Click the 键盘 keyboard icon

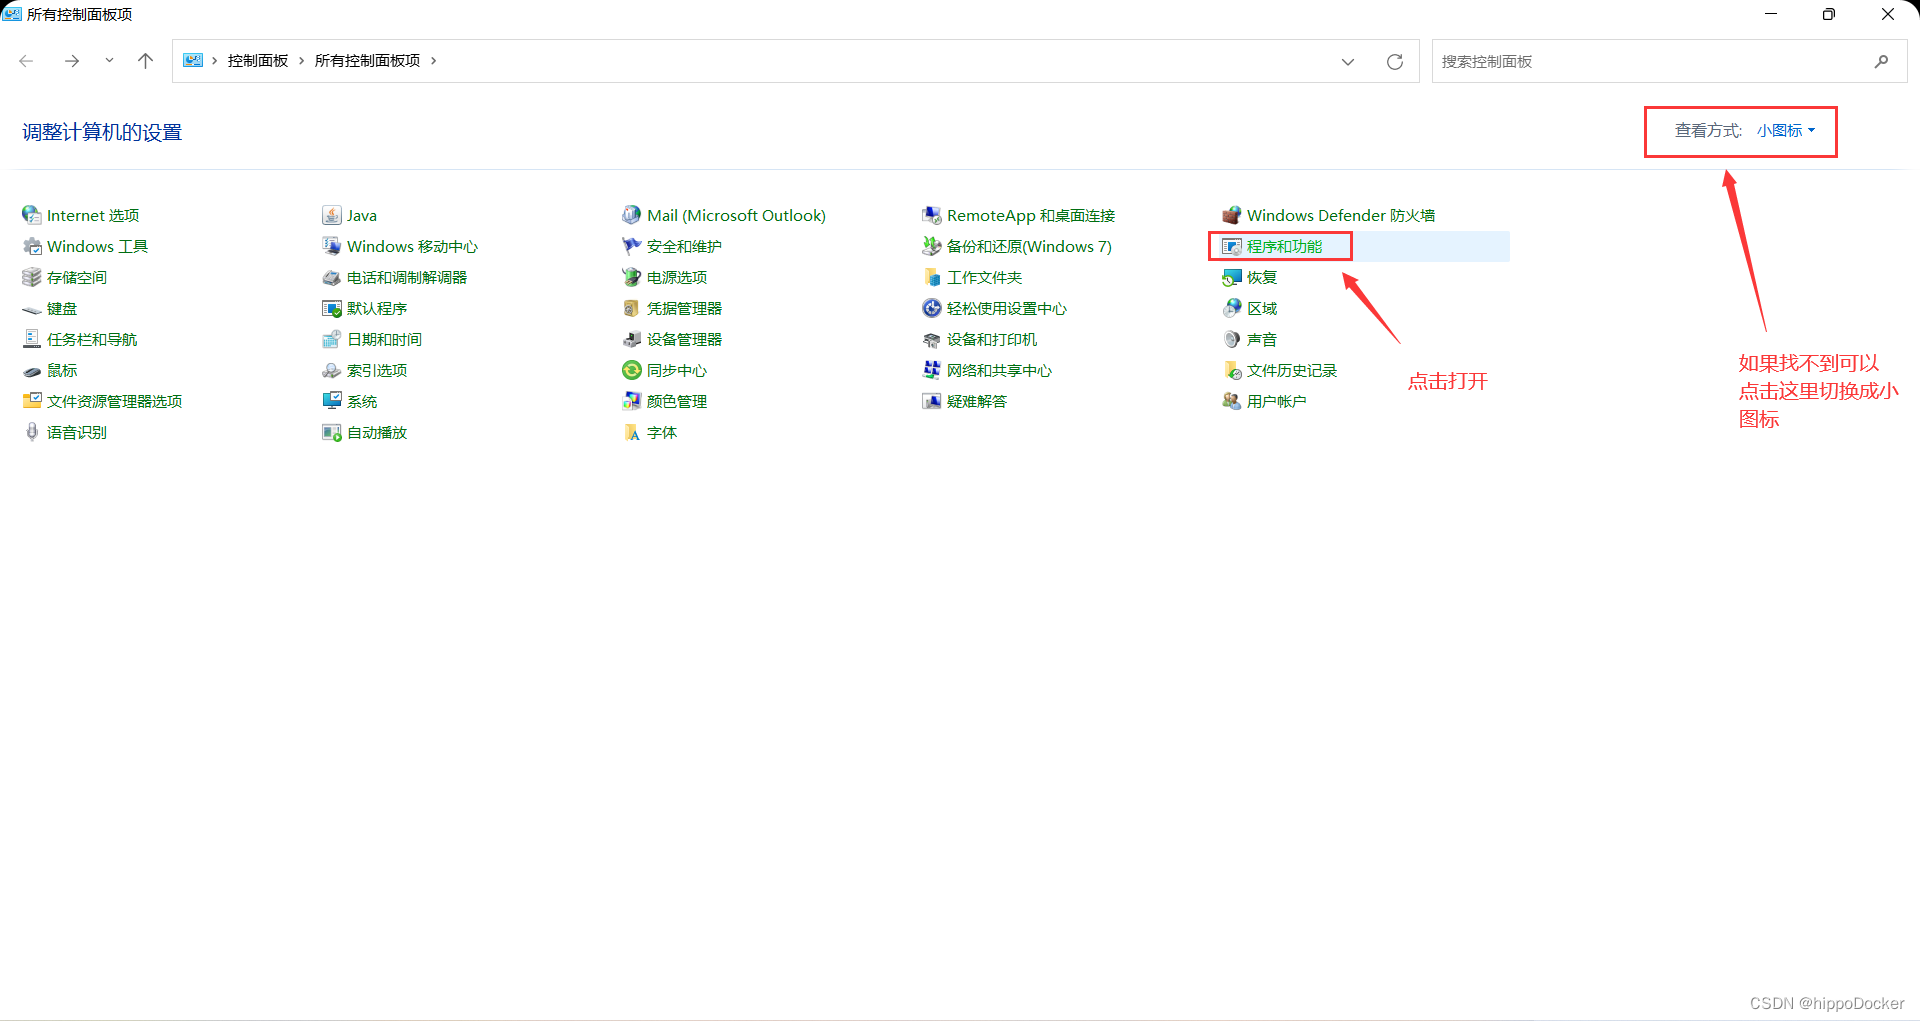(x=32, y=309)
